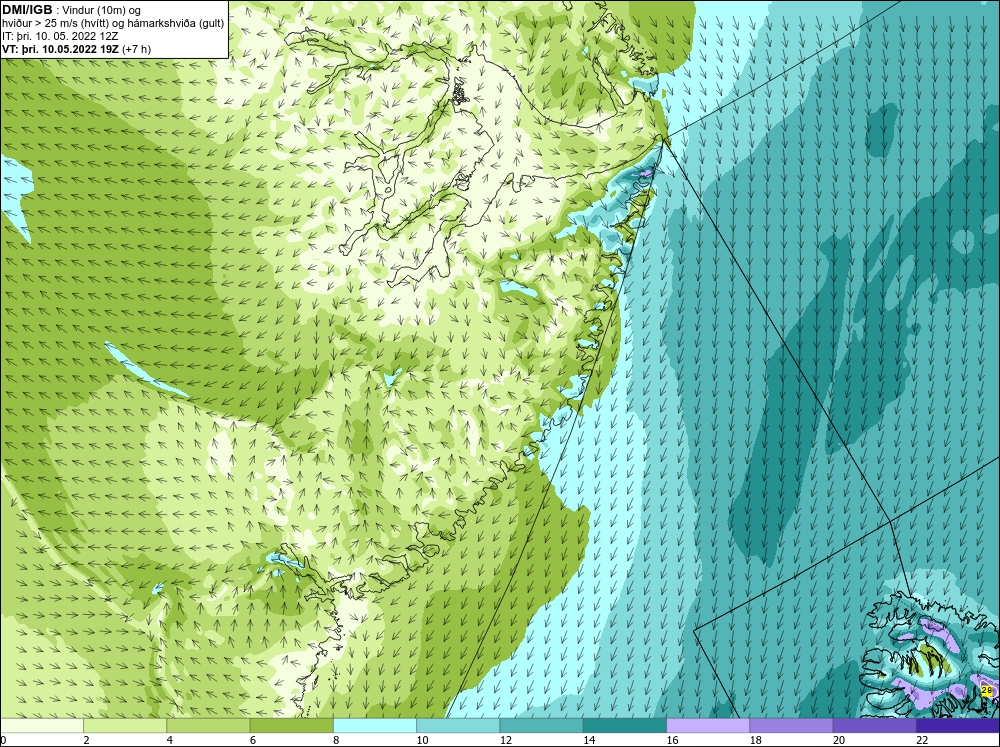This screenshot has width=1000, height=747.
Task: Click the legend scale value "18"
Action: click(x=756, y=740)
